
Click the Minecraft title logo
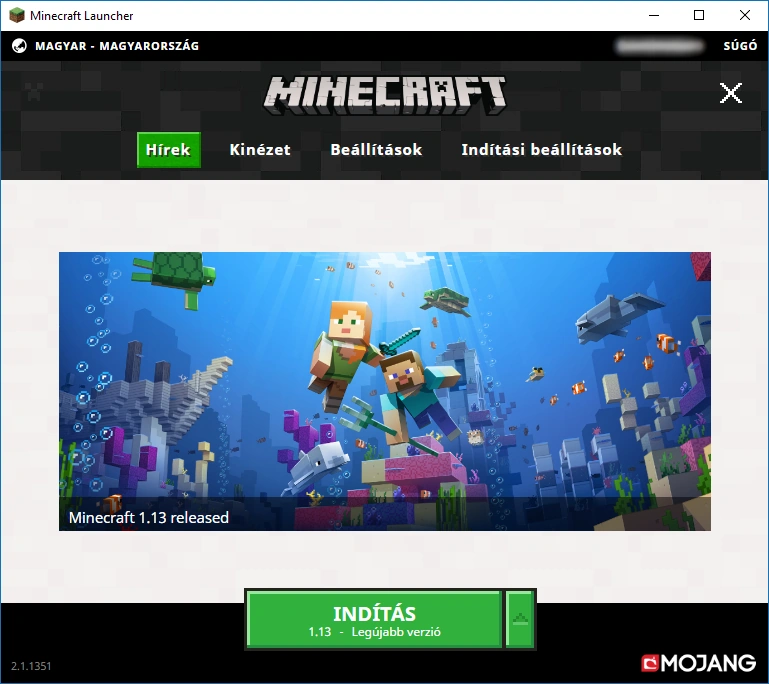(384, 95)
